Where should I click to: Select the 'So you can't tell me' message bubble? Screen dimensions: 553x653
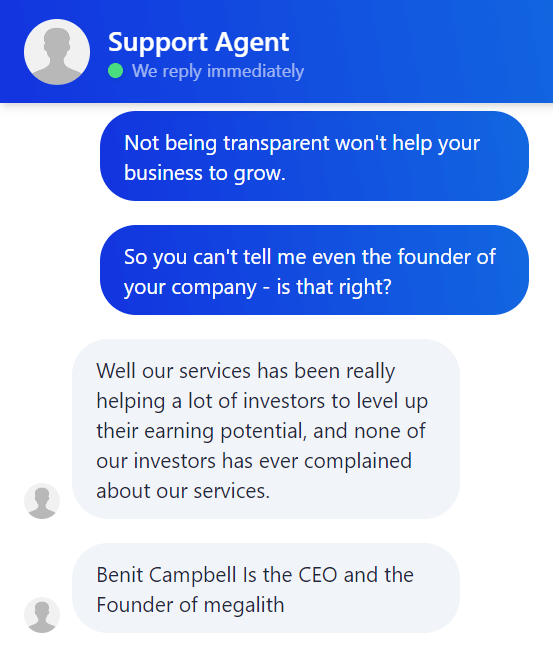[314, 270]
